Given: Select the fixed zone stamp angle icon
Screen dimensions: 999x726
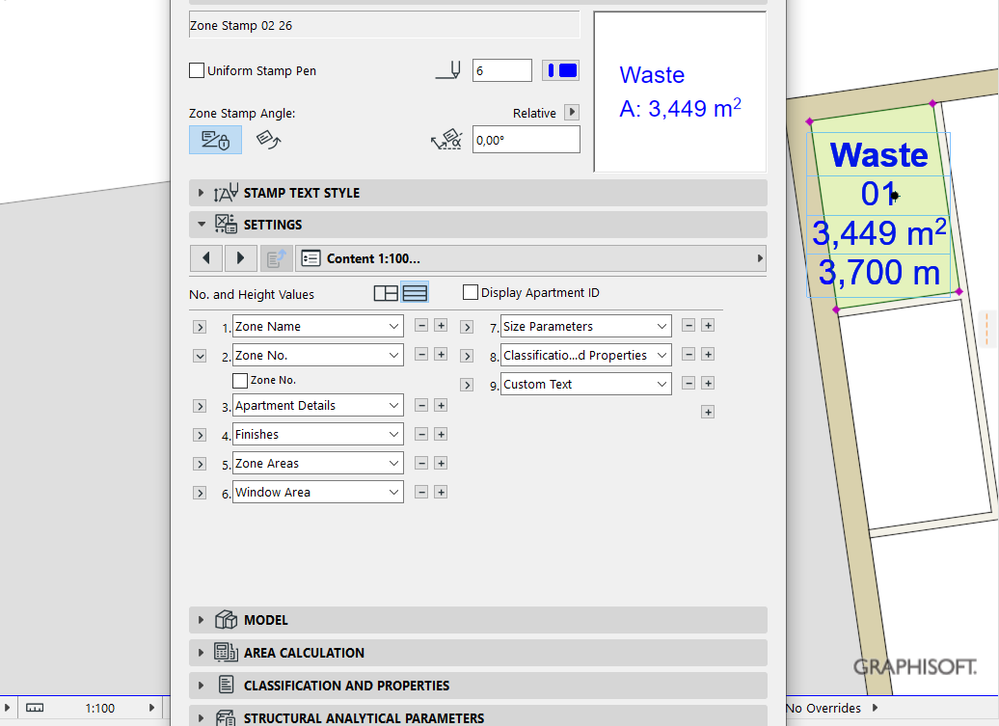Looking at the screenshot, I should pyautogui.click(x=214, y=139).
